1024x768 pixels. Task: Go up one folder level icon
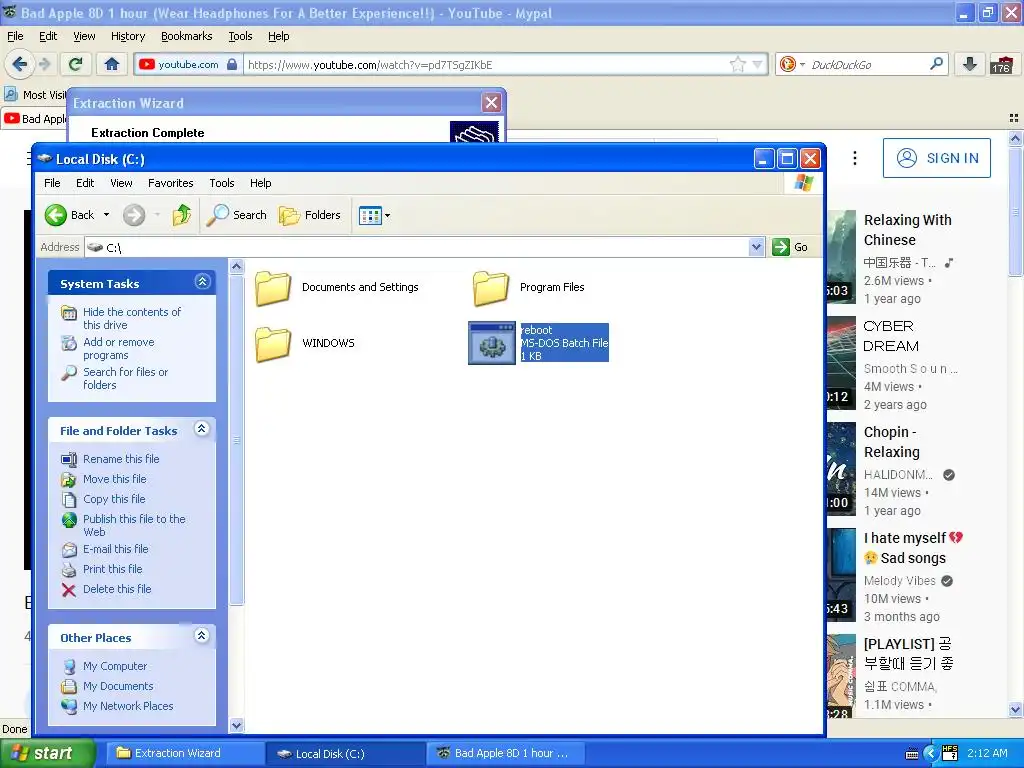coord(182,215)
